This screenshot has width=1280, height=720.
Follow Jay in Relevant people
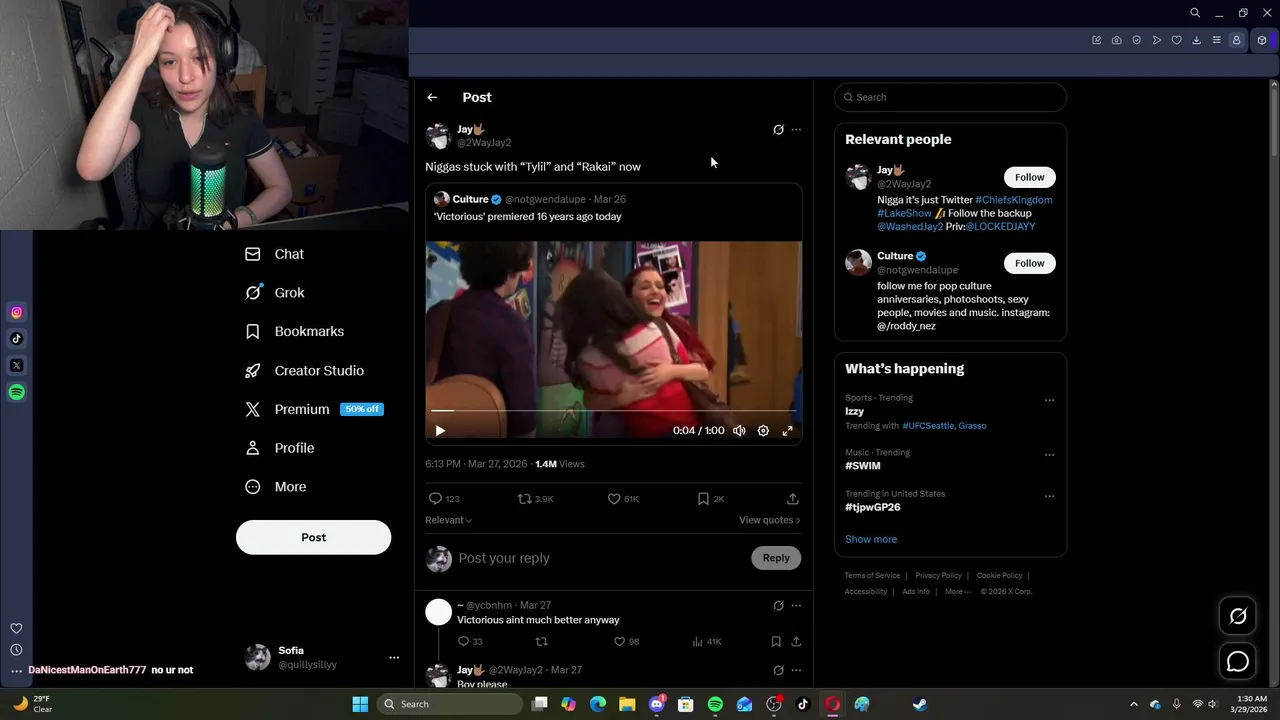pyautogui.click(x=1029, y=177)
